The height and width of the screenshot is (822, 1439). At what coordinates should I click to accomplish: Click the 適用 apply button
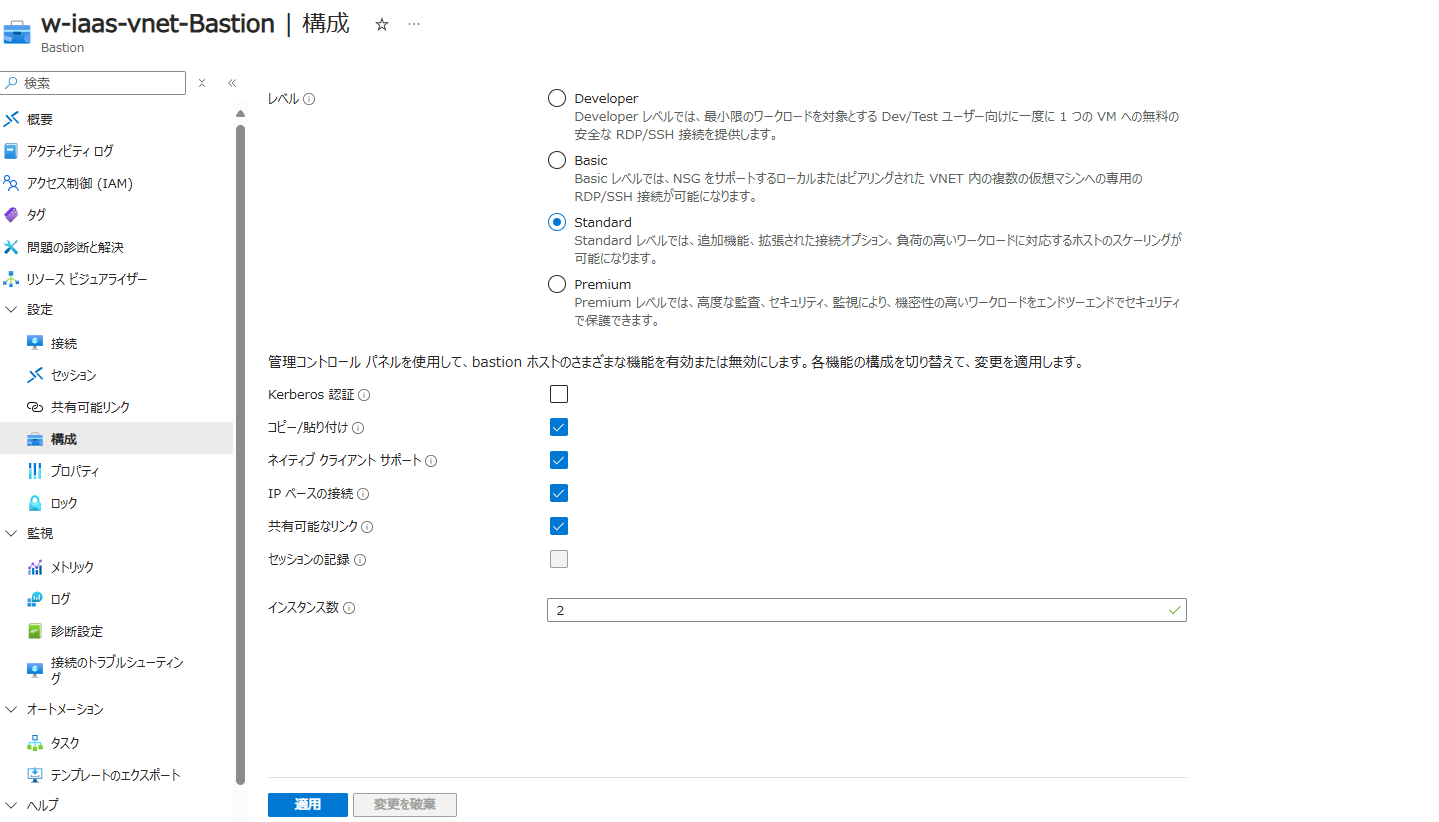click(x=308, y=805)
